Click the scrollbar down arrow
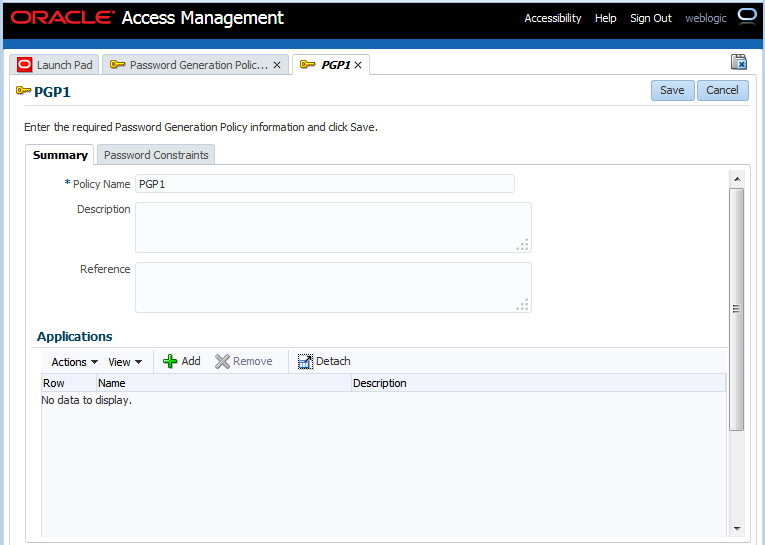Image resolution: width=765 pixels, height=545 pixels. coord(737,529)
